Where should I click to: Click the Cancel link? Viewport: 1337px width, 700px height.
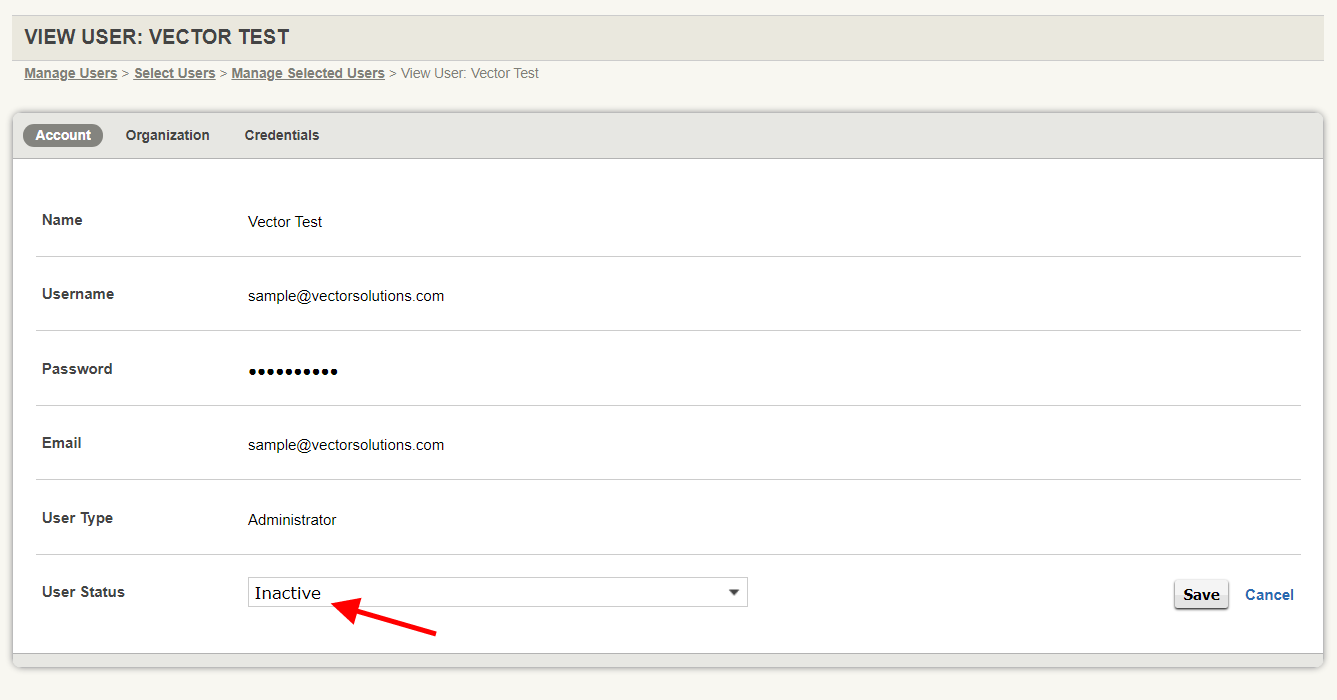[x=1269, y=594]
